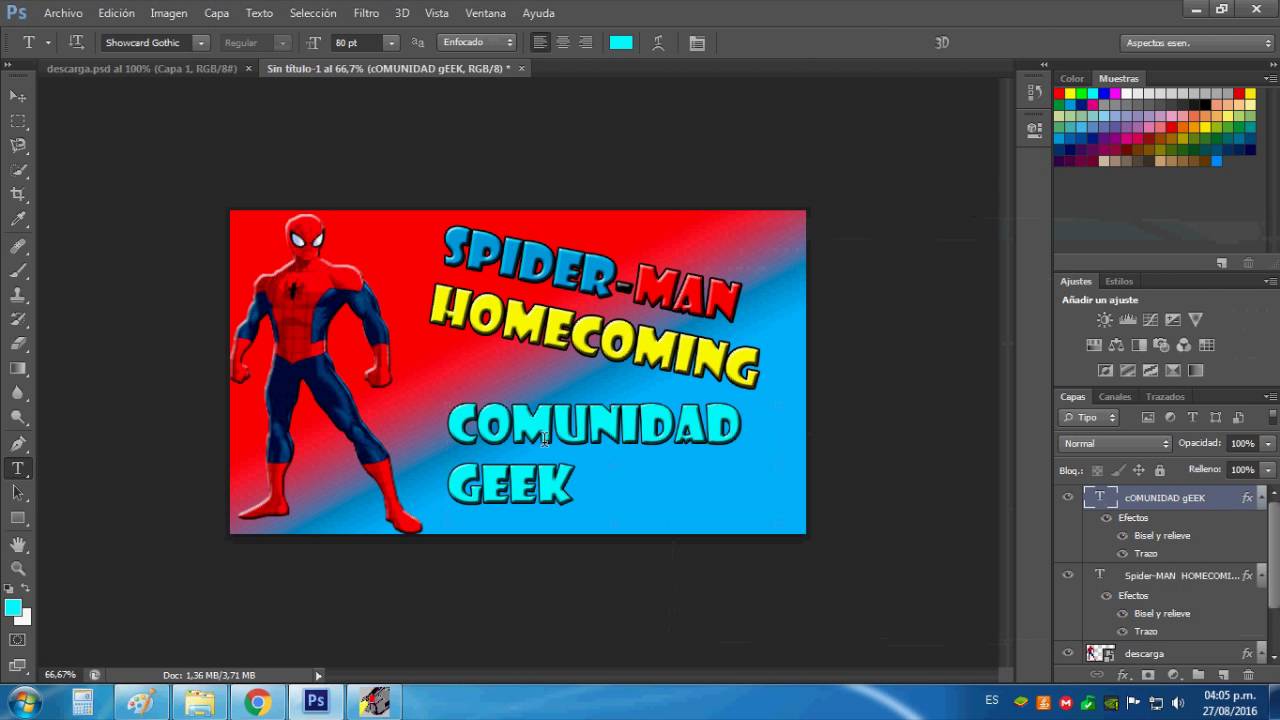Screen dimensions: 1280x720
Task: Open the Capa menu
Action: [216, 13]
